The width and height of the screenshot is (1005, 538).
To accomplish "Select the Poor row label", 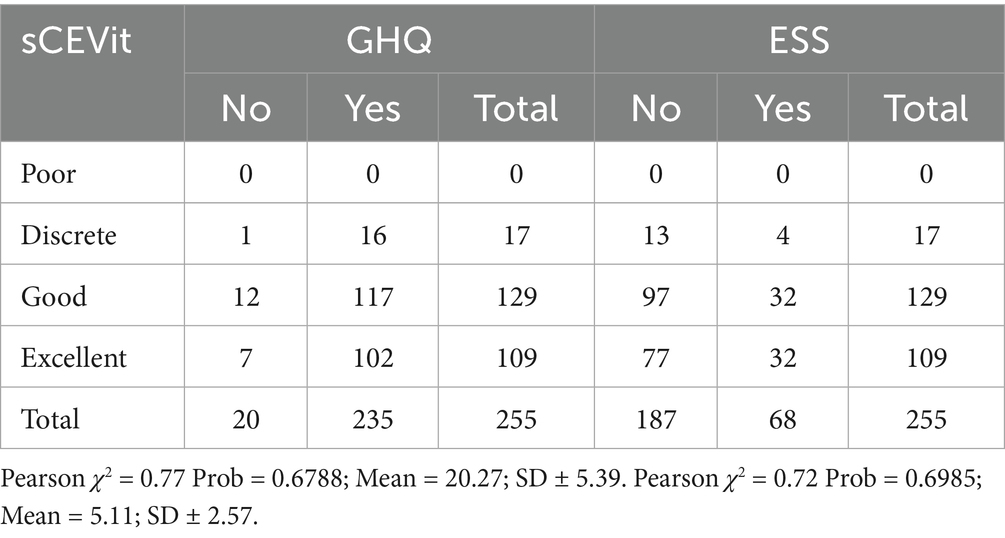I will pyautogui.click(x=48, y=174).
